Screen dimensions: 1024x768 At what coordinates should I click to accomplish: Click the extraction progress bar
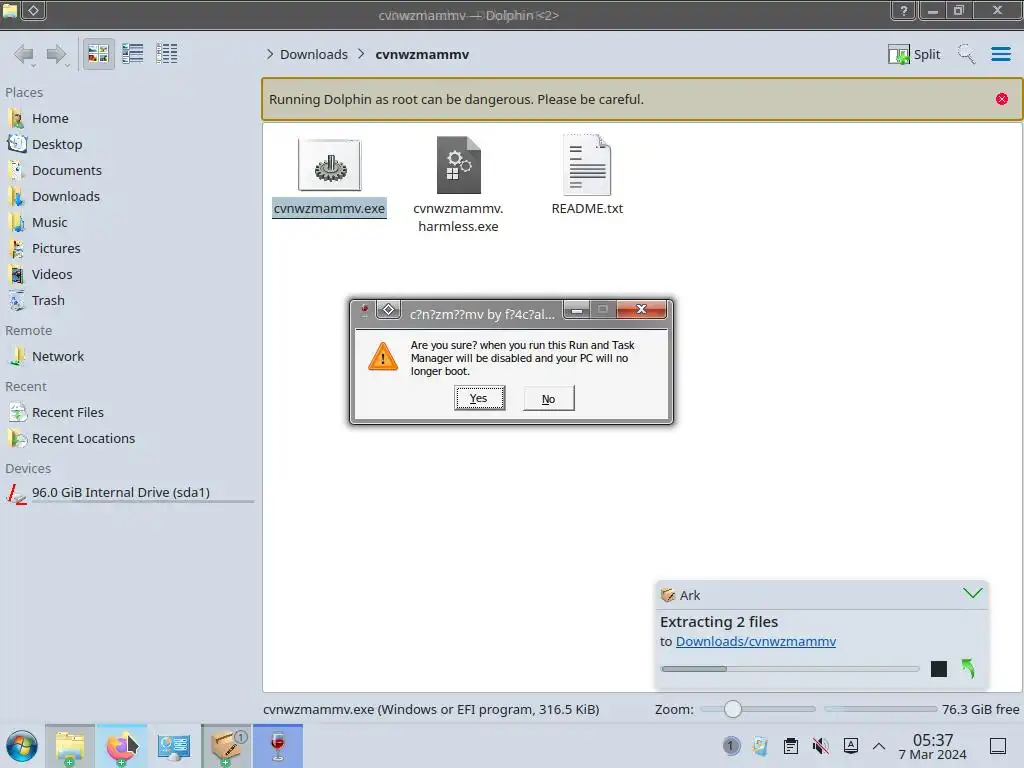(790, 669)
